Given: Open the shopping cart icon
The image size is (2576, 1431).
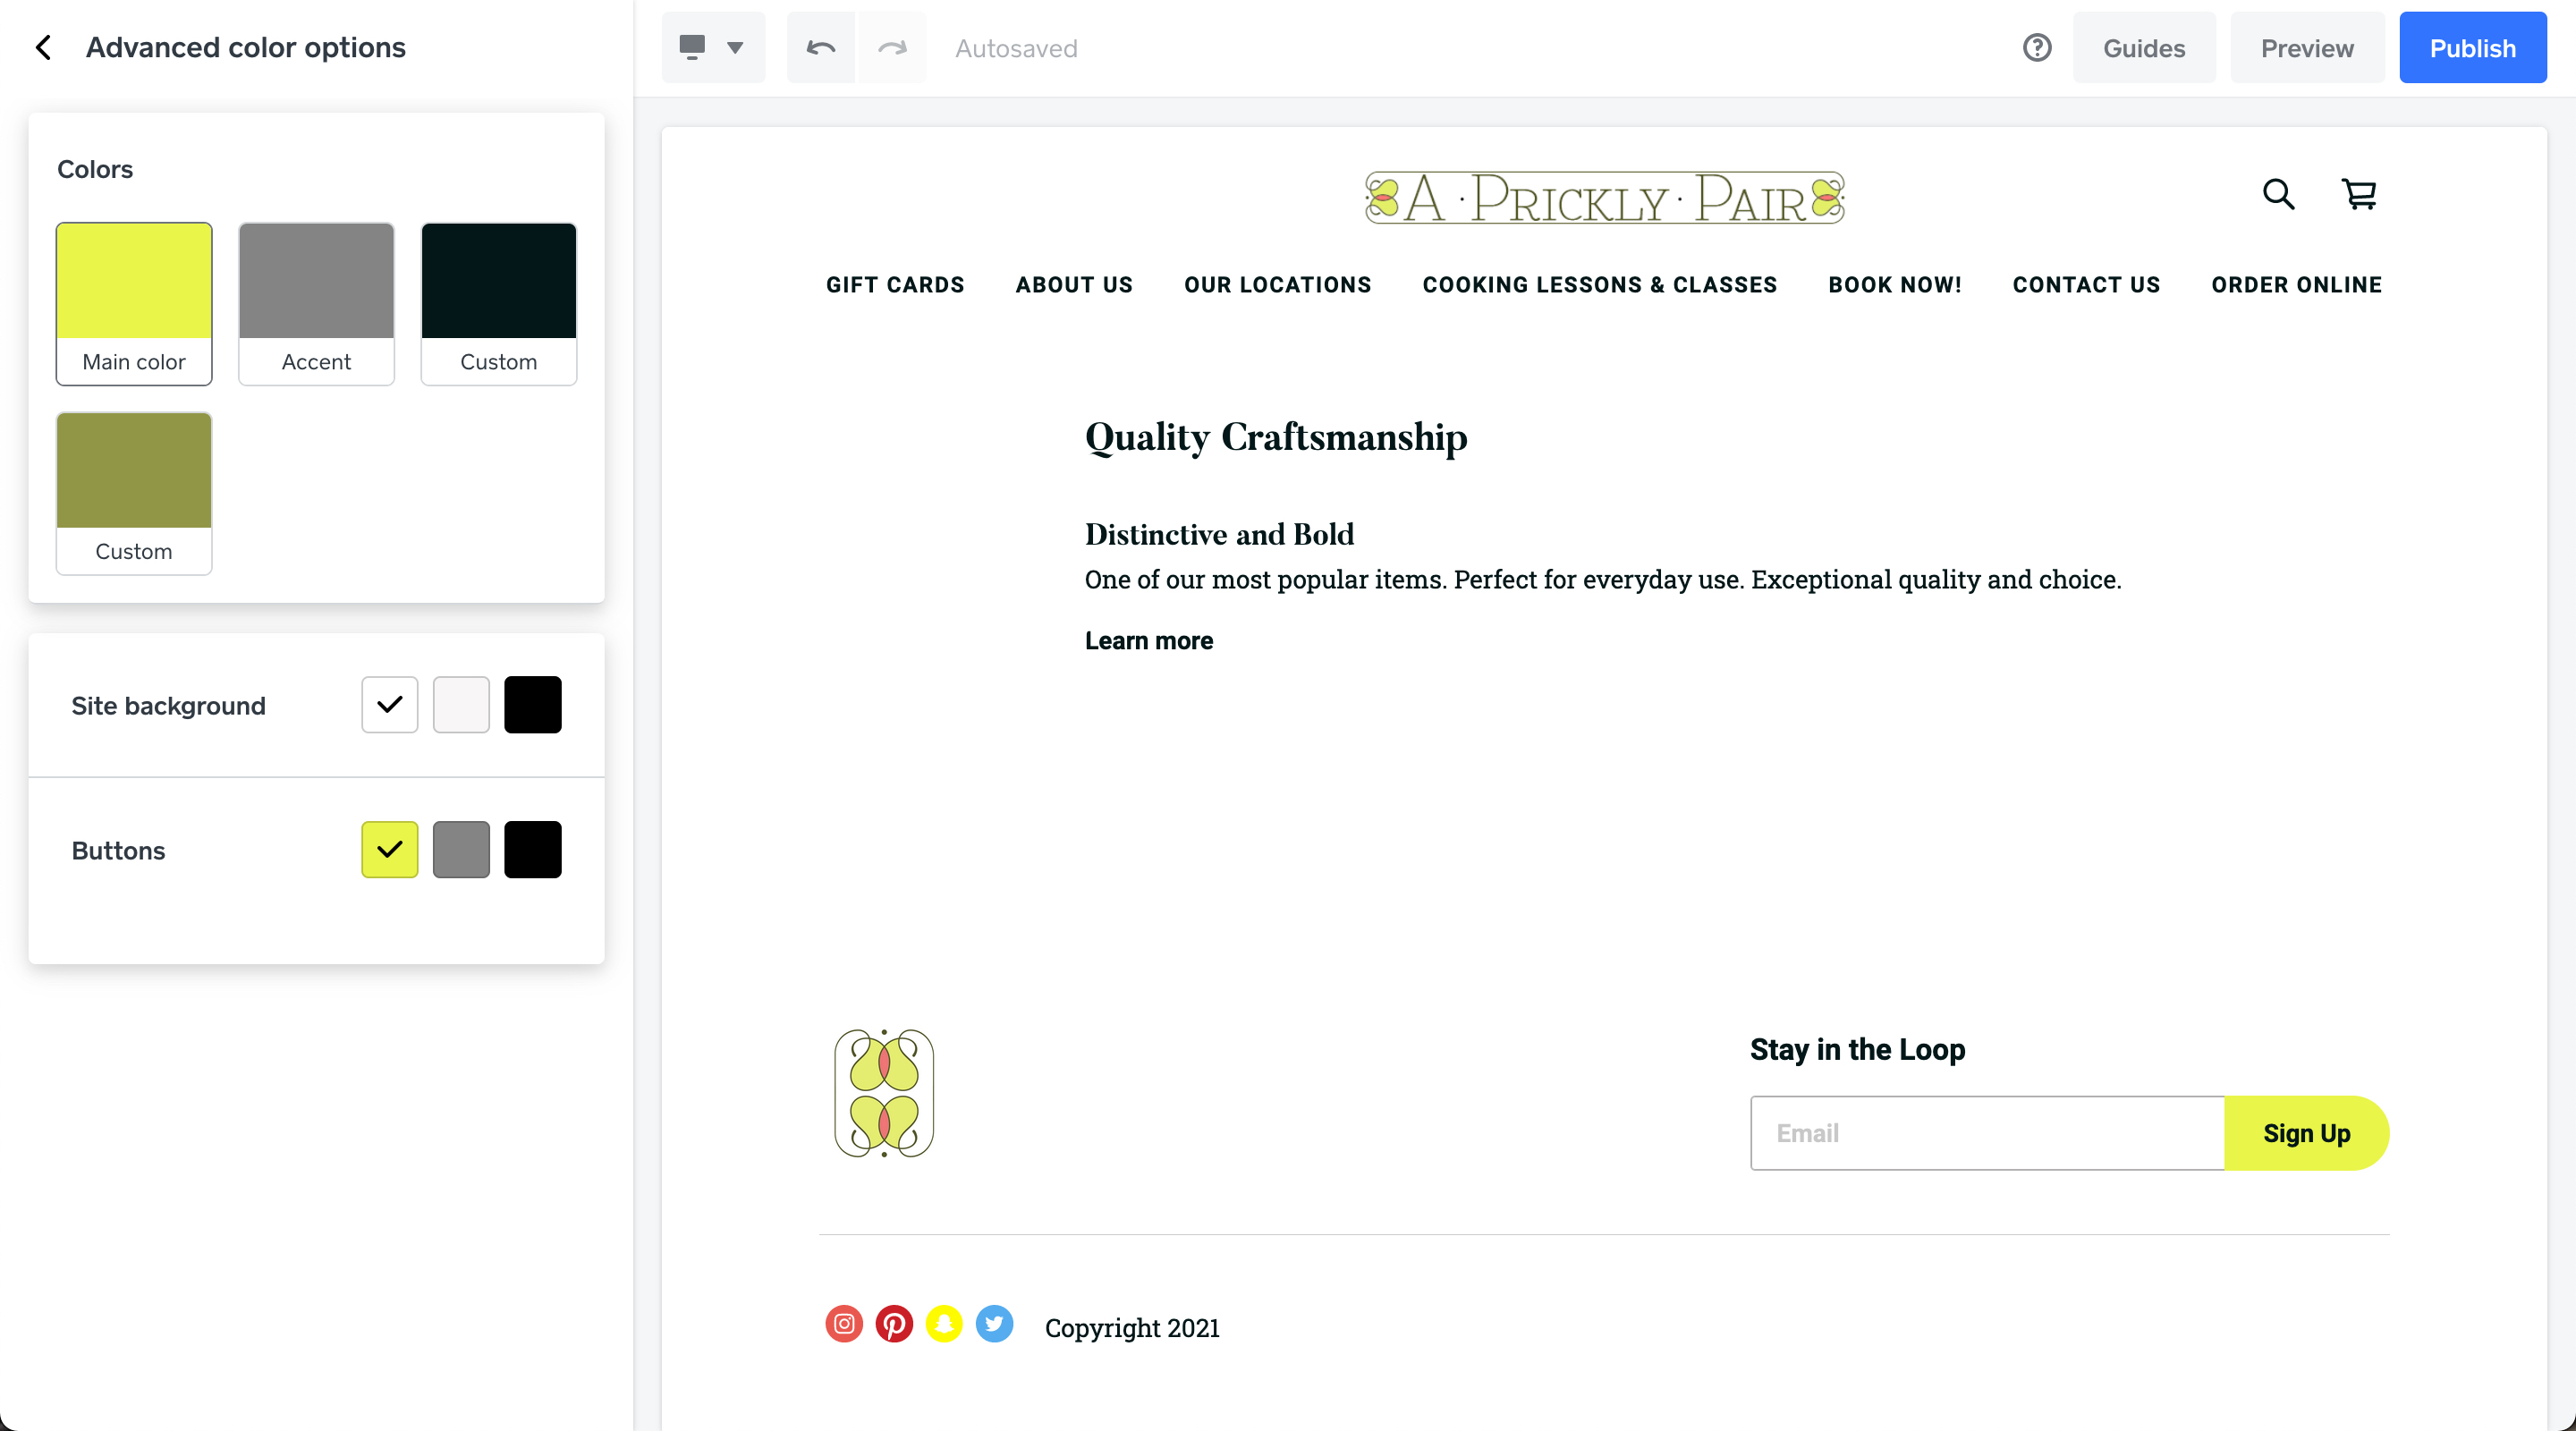Looking at the screenshot, I should [2359, 194].
